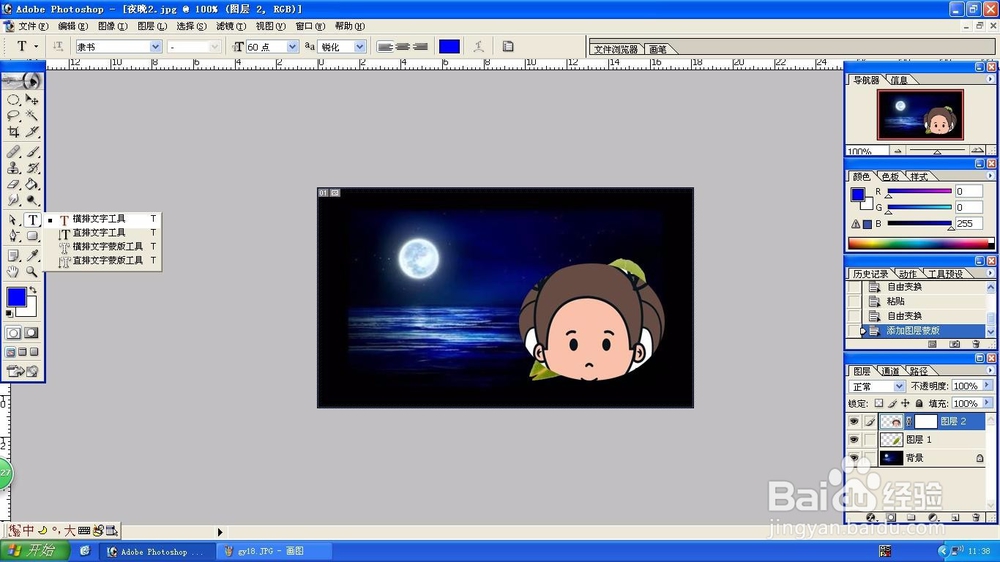The image size is (1000, 562).
Task: Open Layers panel flyout menu arrow
Action: click(x=990, y=370)
